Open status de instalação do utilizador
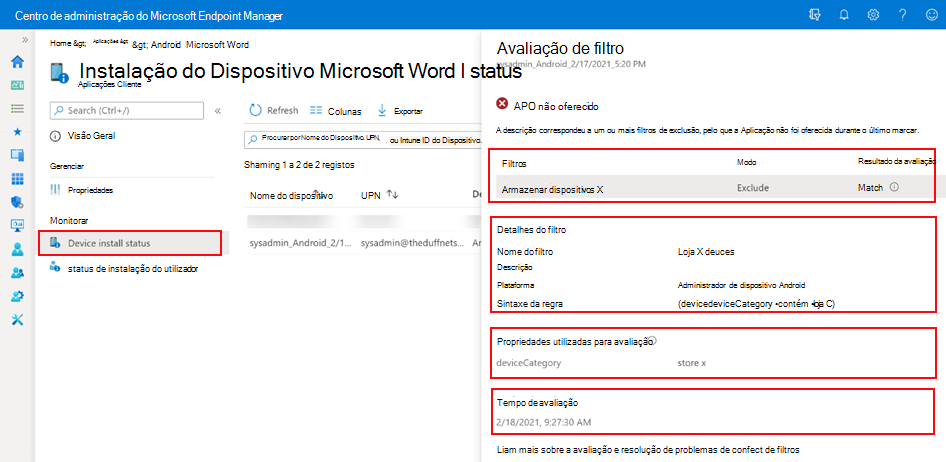946x462 pixels. tap(133, 268)
